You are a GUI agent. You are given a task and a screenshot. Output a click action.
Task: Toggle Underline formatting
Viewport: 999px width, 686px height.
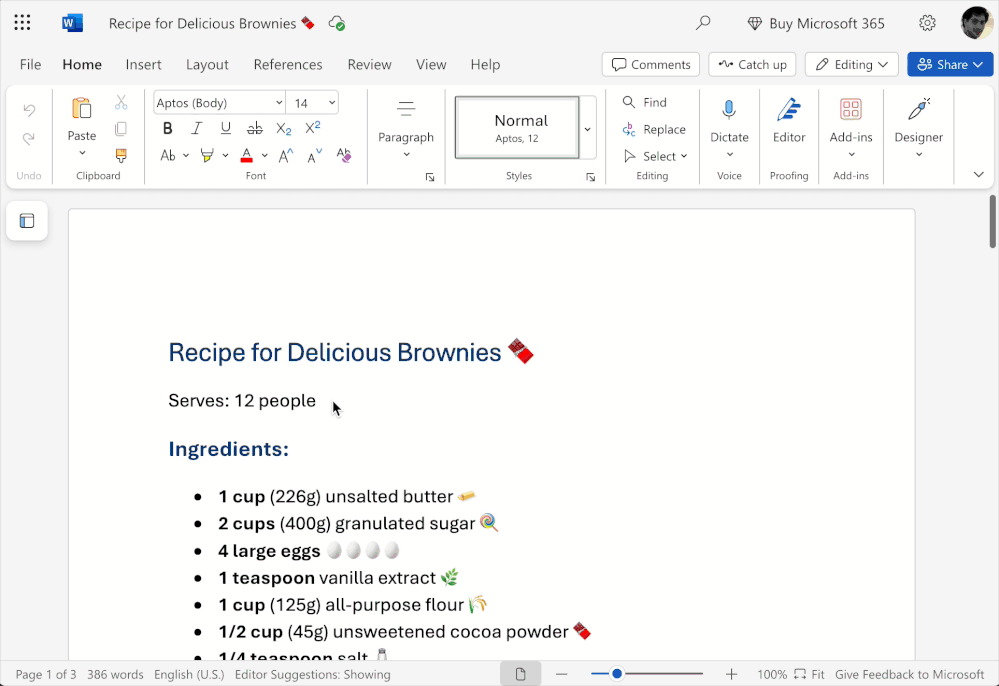pos(226,128)
